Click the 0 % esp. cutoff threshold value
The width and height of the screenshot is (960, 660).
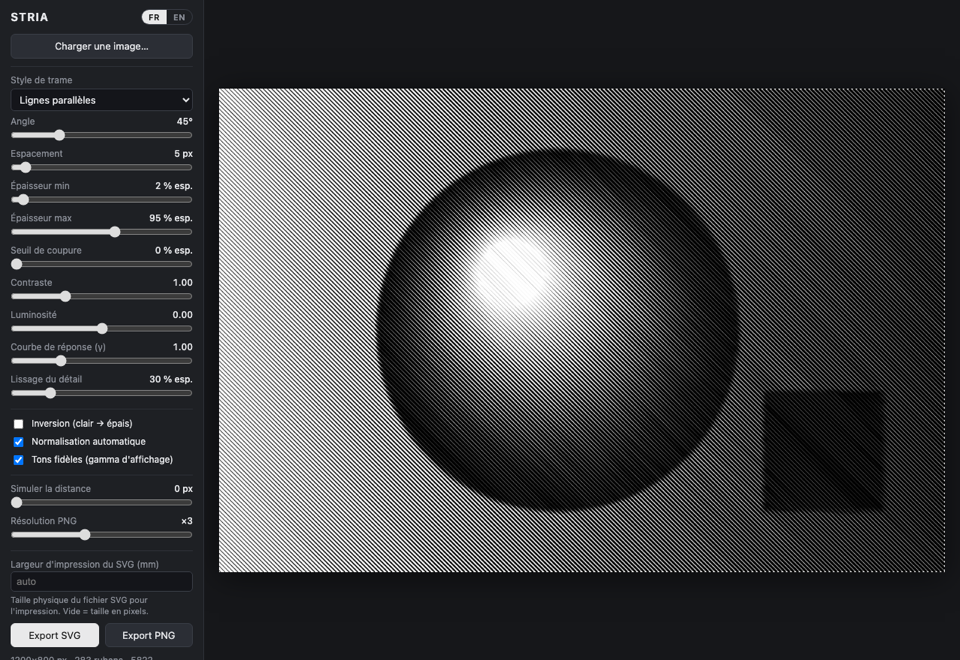174,250
